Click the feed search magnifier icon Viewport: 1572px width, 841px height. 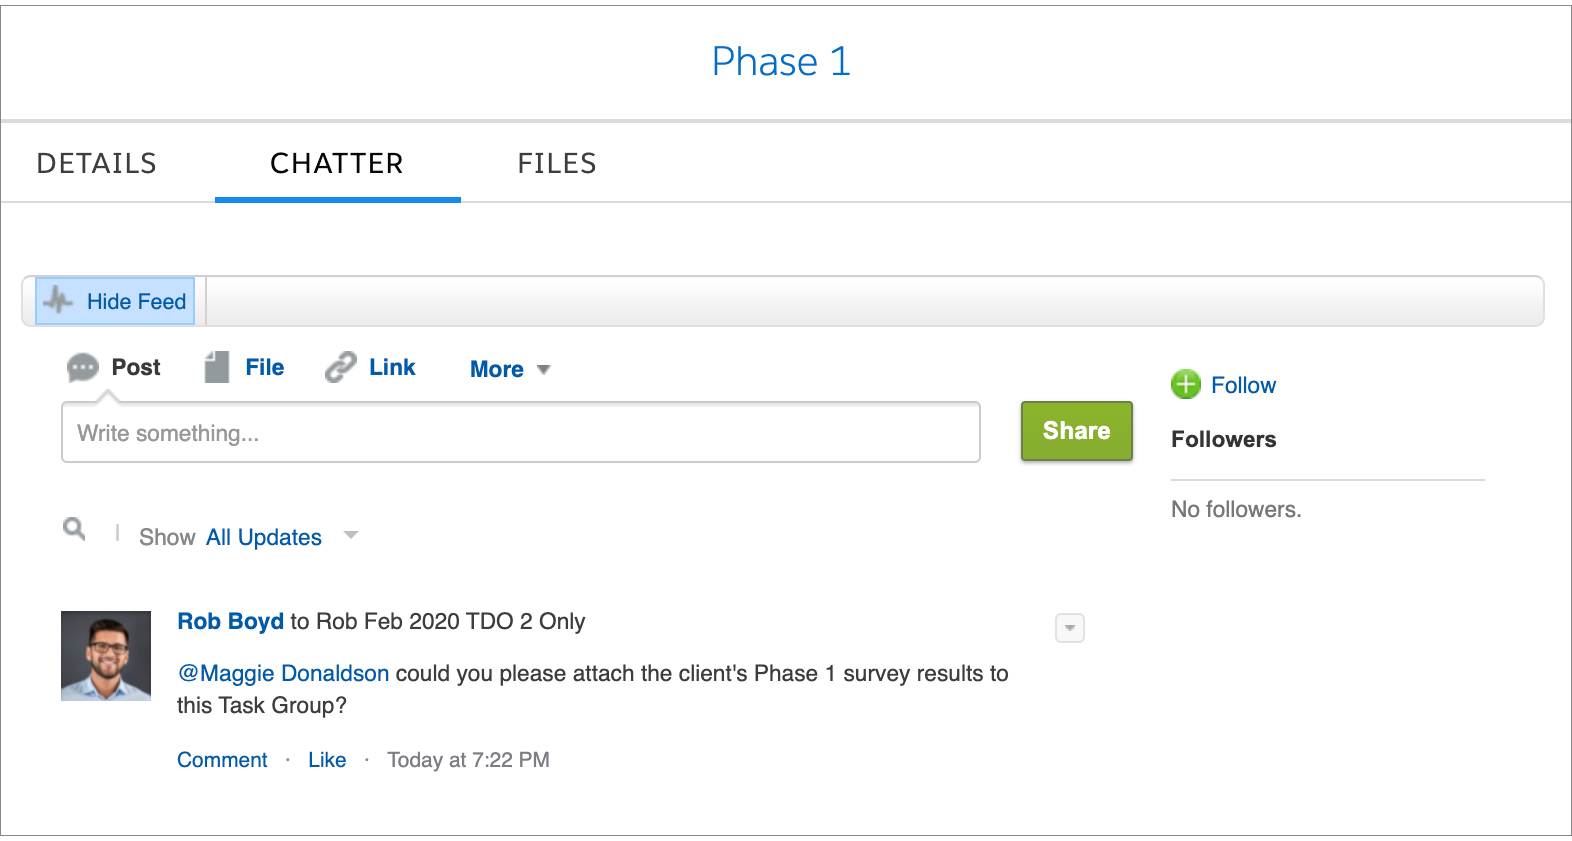coord(74,528)
